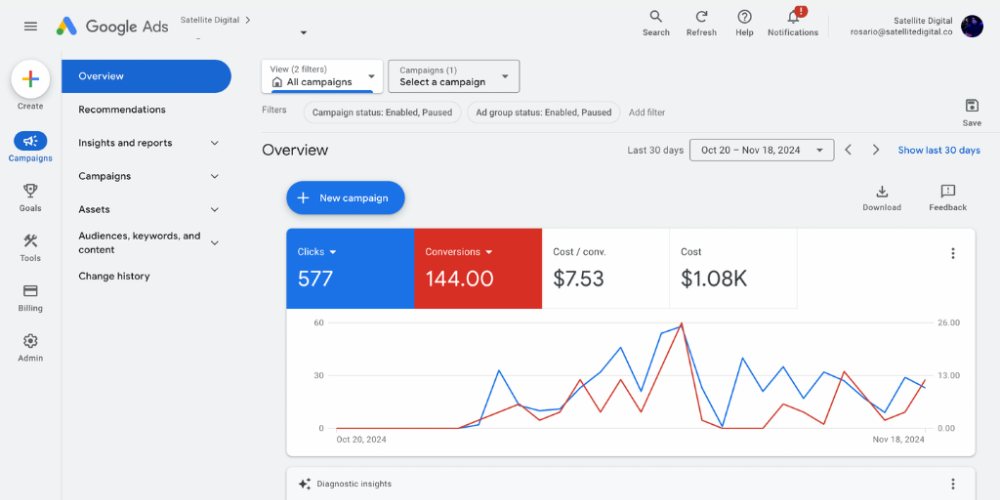Click the Campaign status: Enabled, Paused filter chip

point(382,112)
